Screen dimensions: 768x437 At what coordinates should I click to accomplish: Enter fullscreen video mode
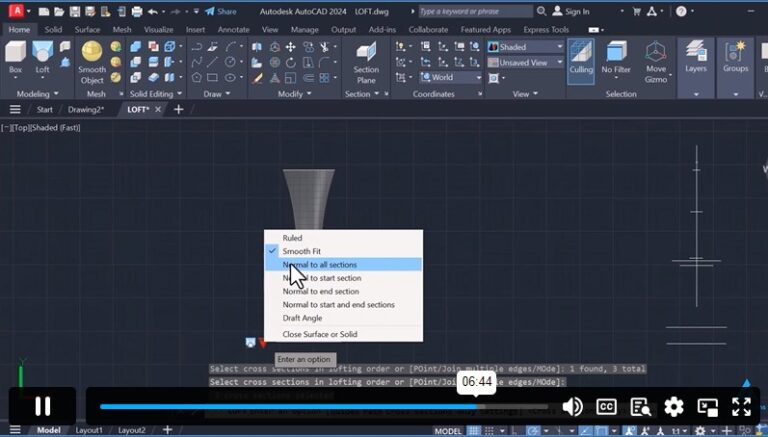click(741, 407)
